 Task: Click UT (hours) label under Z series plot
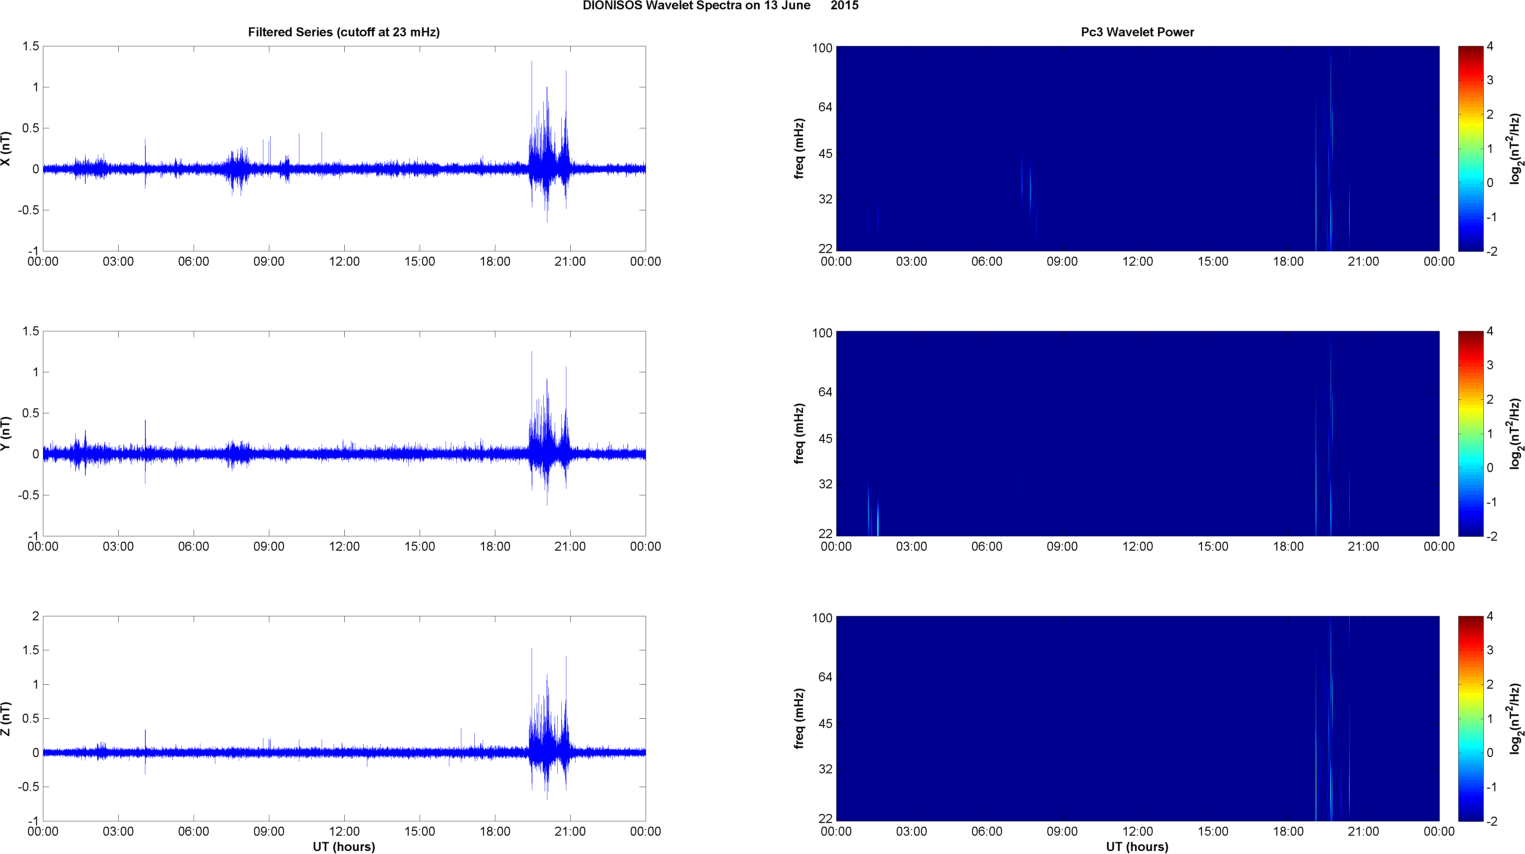tap(344, 847)
